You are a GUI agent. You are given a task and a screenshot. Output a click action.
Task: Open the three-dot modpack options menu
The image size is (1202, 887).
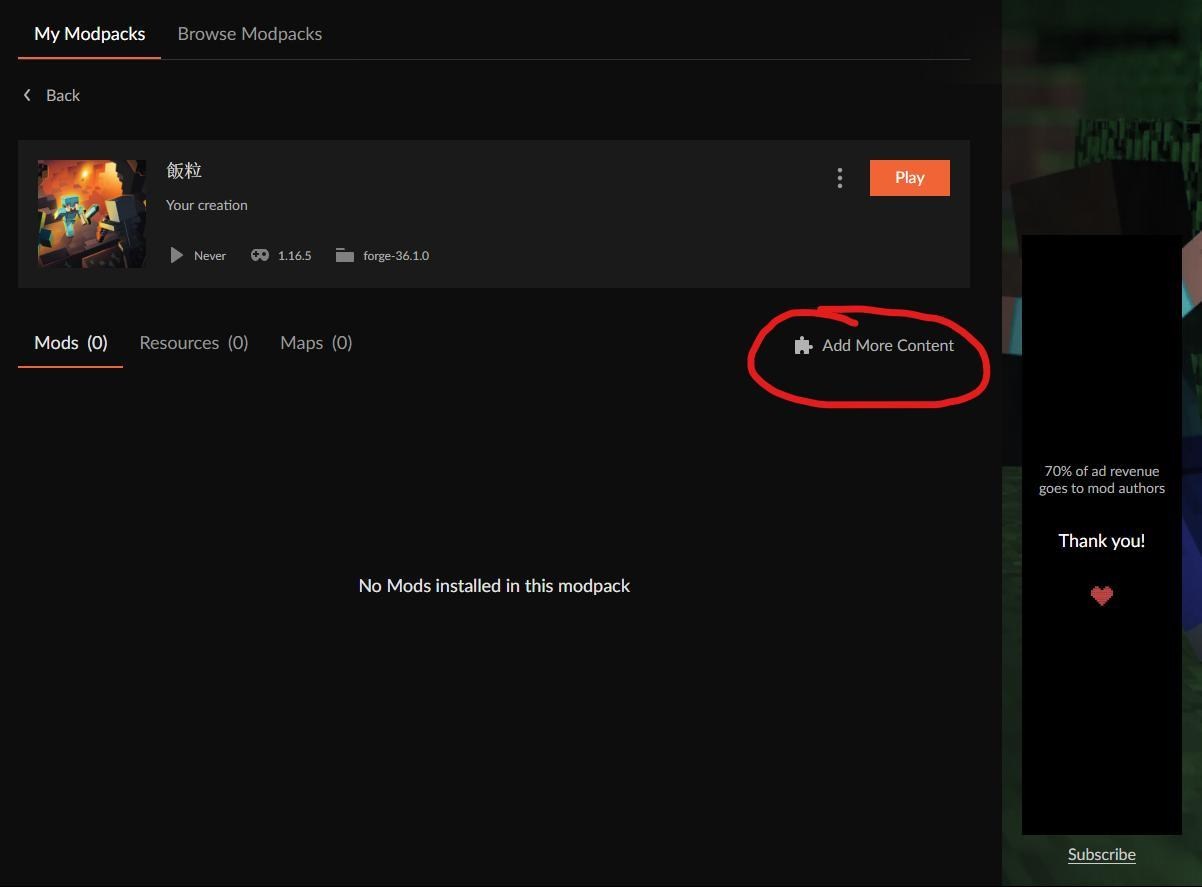tap(839, 178)
